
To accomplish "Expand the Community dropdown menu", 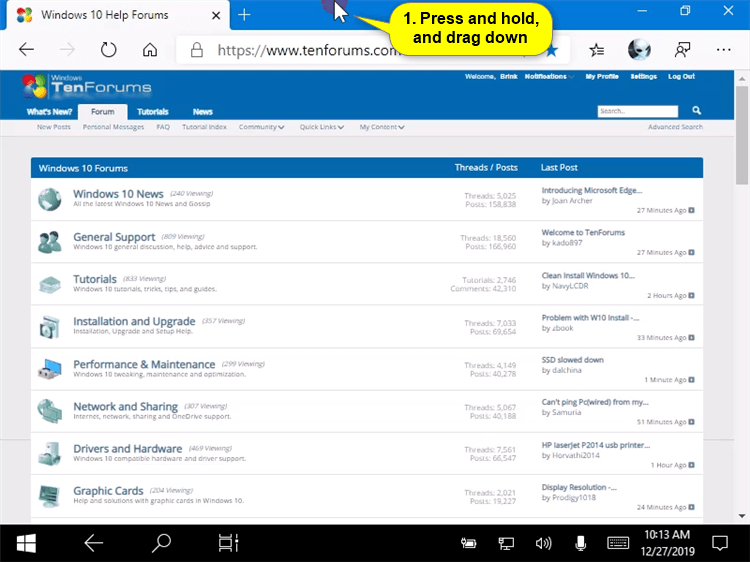I will 262,127.
